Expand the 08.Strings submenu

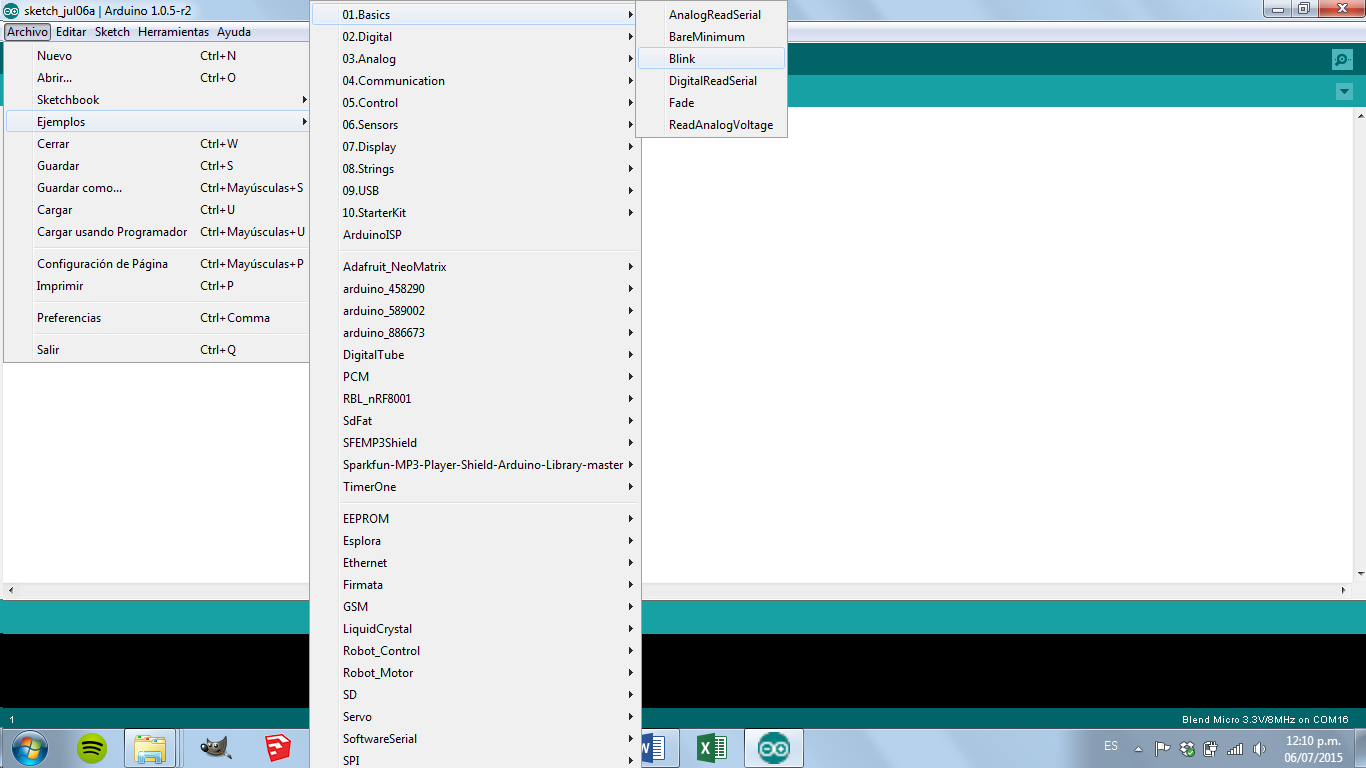[475, 169]
